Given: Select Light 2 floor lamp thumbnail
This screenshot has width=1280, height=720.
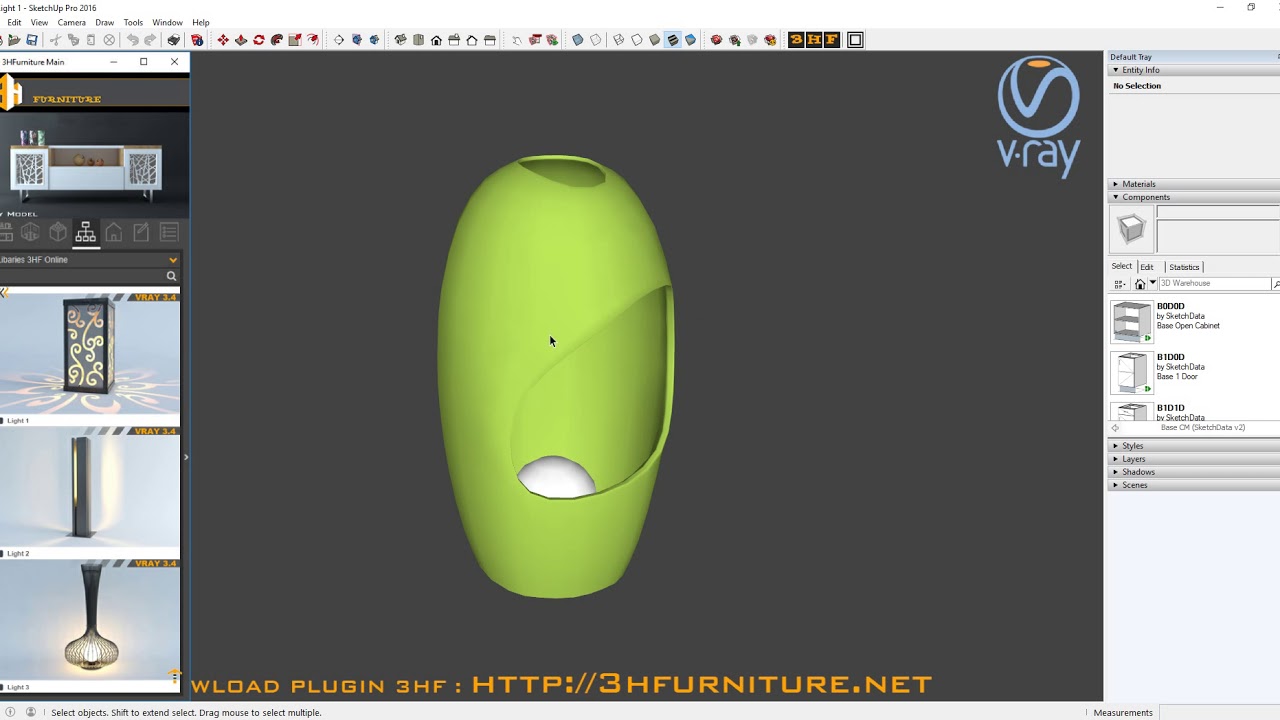Looking at the screenshot, I should 90,488.
